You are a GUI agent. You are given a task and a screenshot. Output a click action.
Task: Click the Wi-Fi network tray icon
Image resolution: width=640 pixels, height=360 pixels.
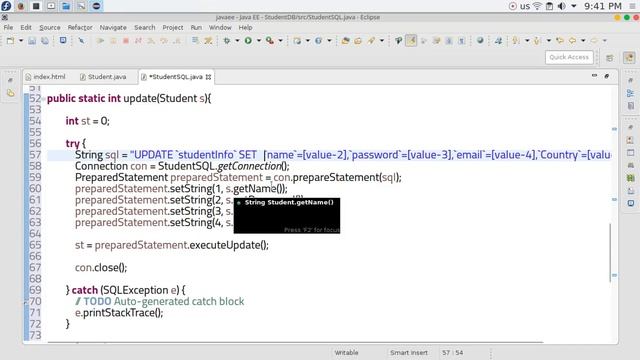(538, 6)
